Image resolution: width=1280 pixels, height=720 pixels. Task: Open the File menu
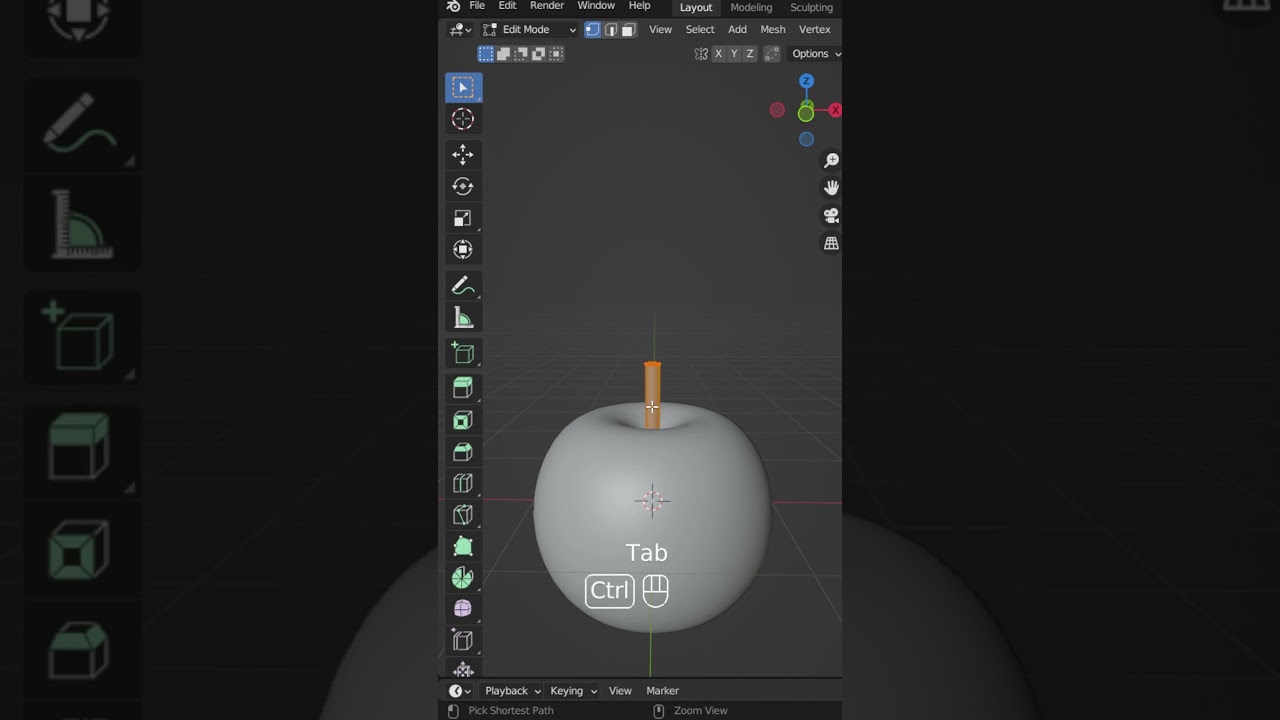click(x=477, y=6)
